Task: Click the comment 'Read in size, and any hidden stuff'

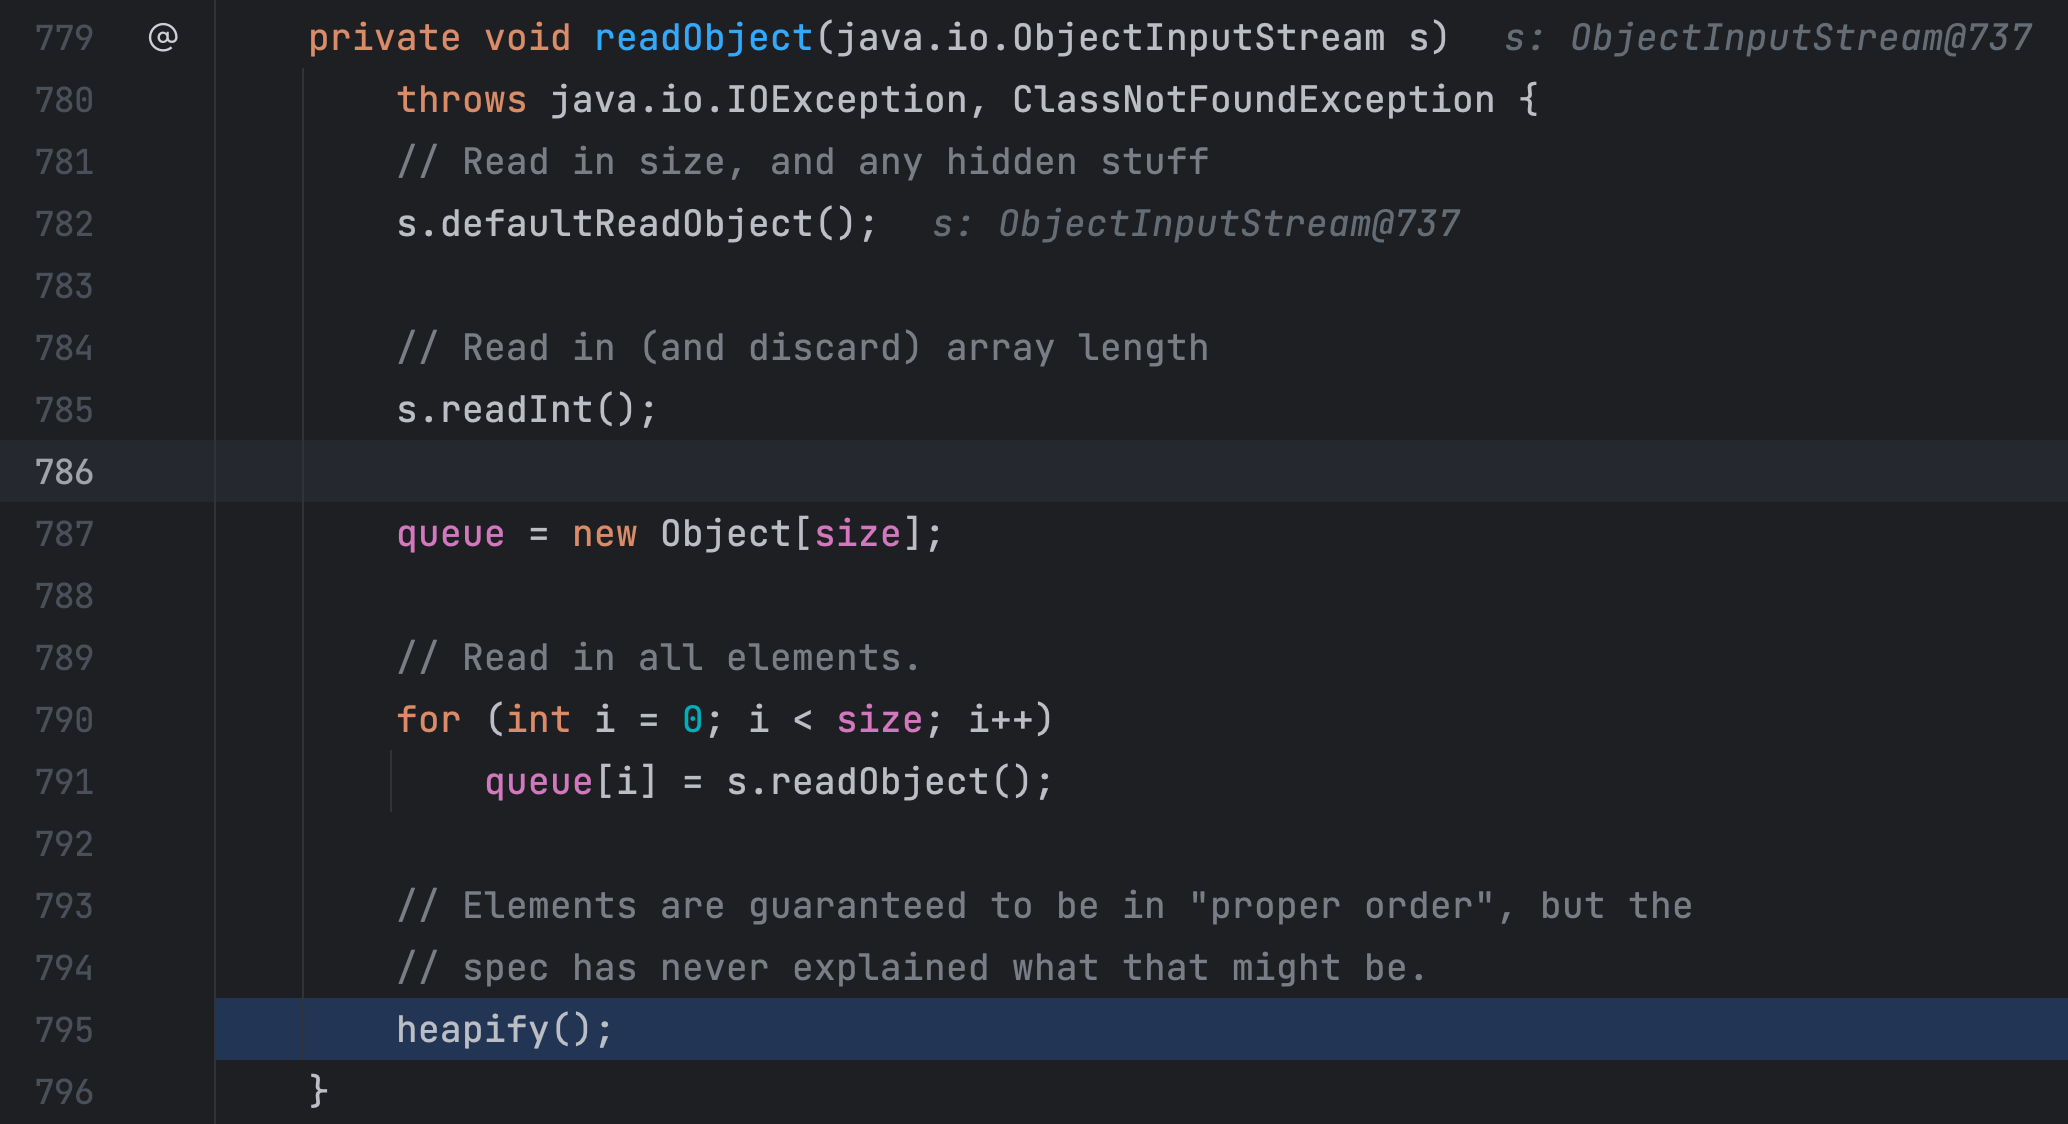Action: click(803, 162)
